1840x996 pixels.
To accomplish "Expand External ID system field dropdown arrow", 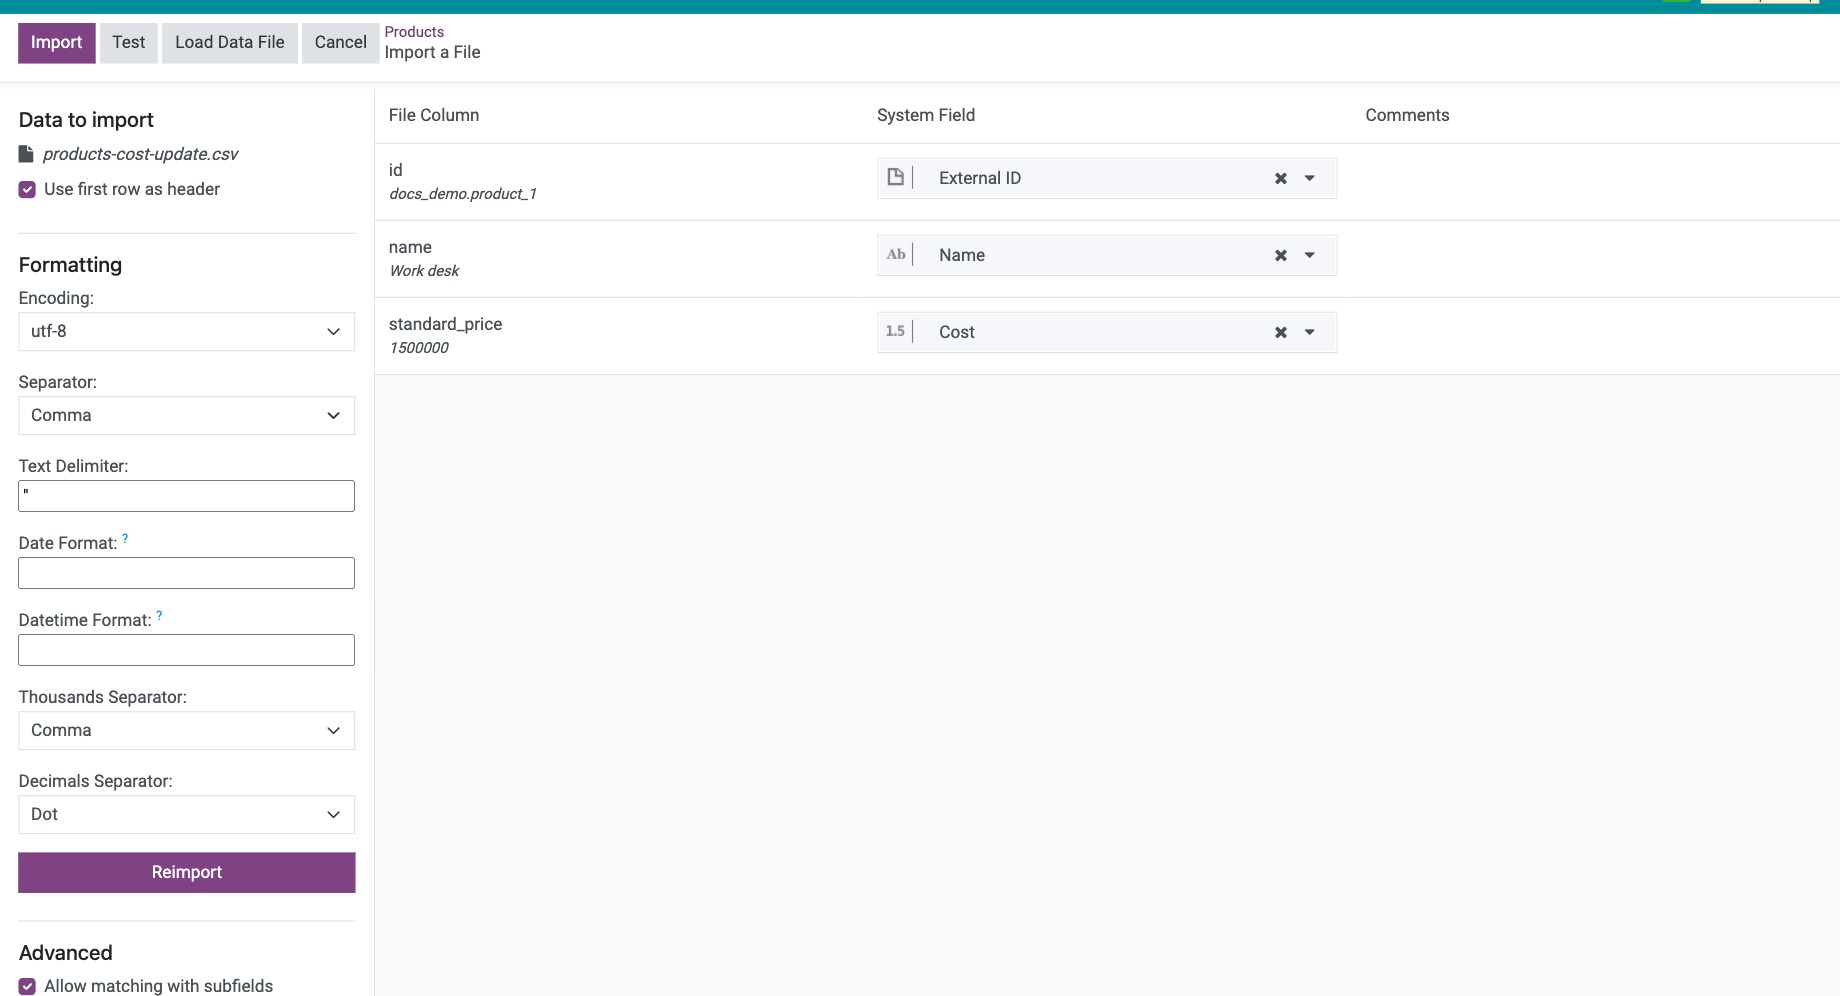I will (1310, 178).
